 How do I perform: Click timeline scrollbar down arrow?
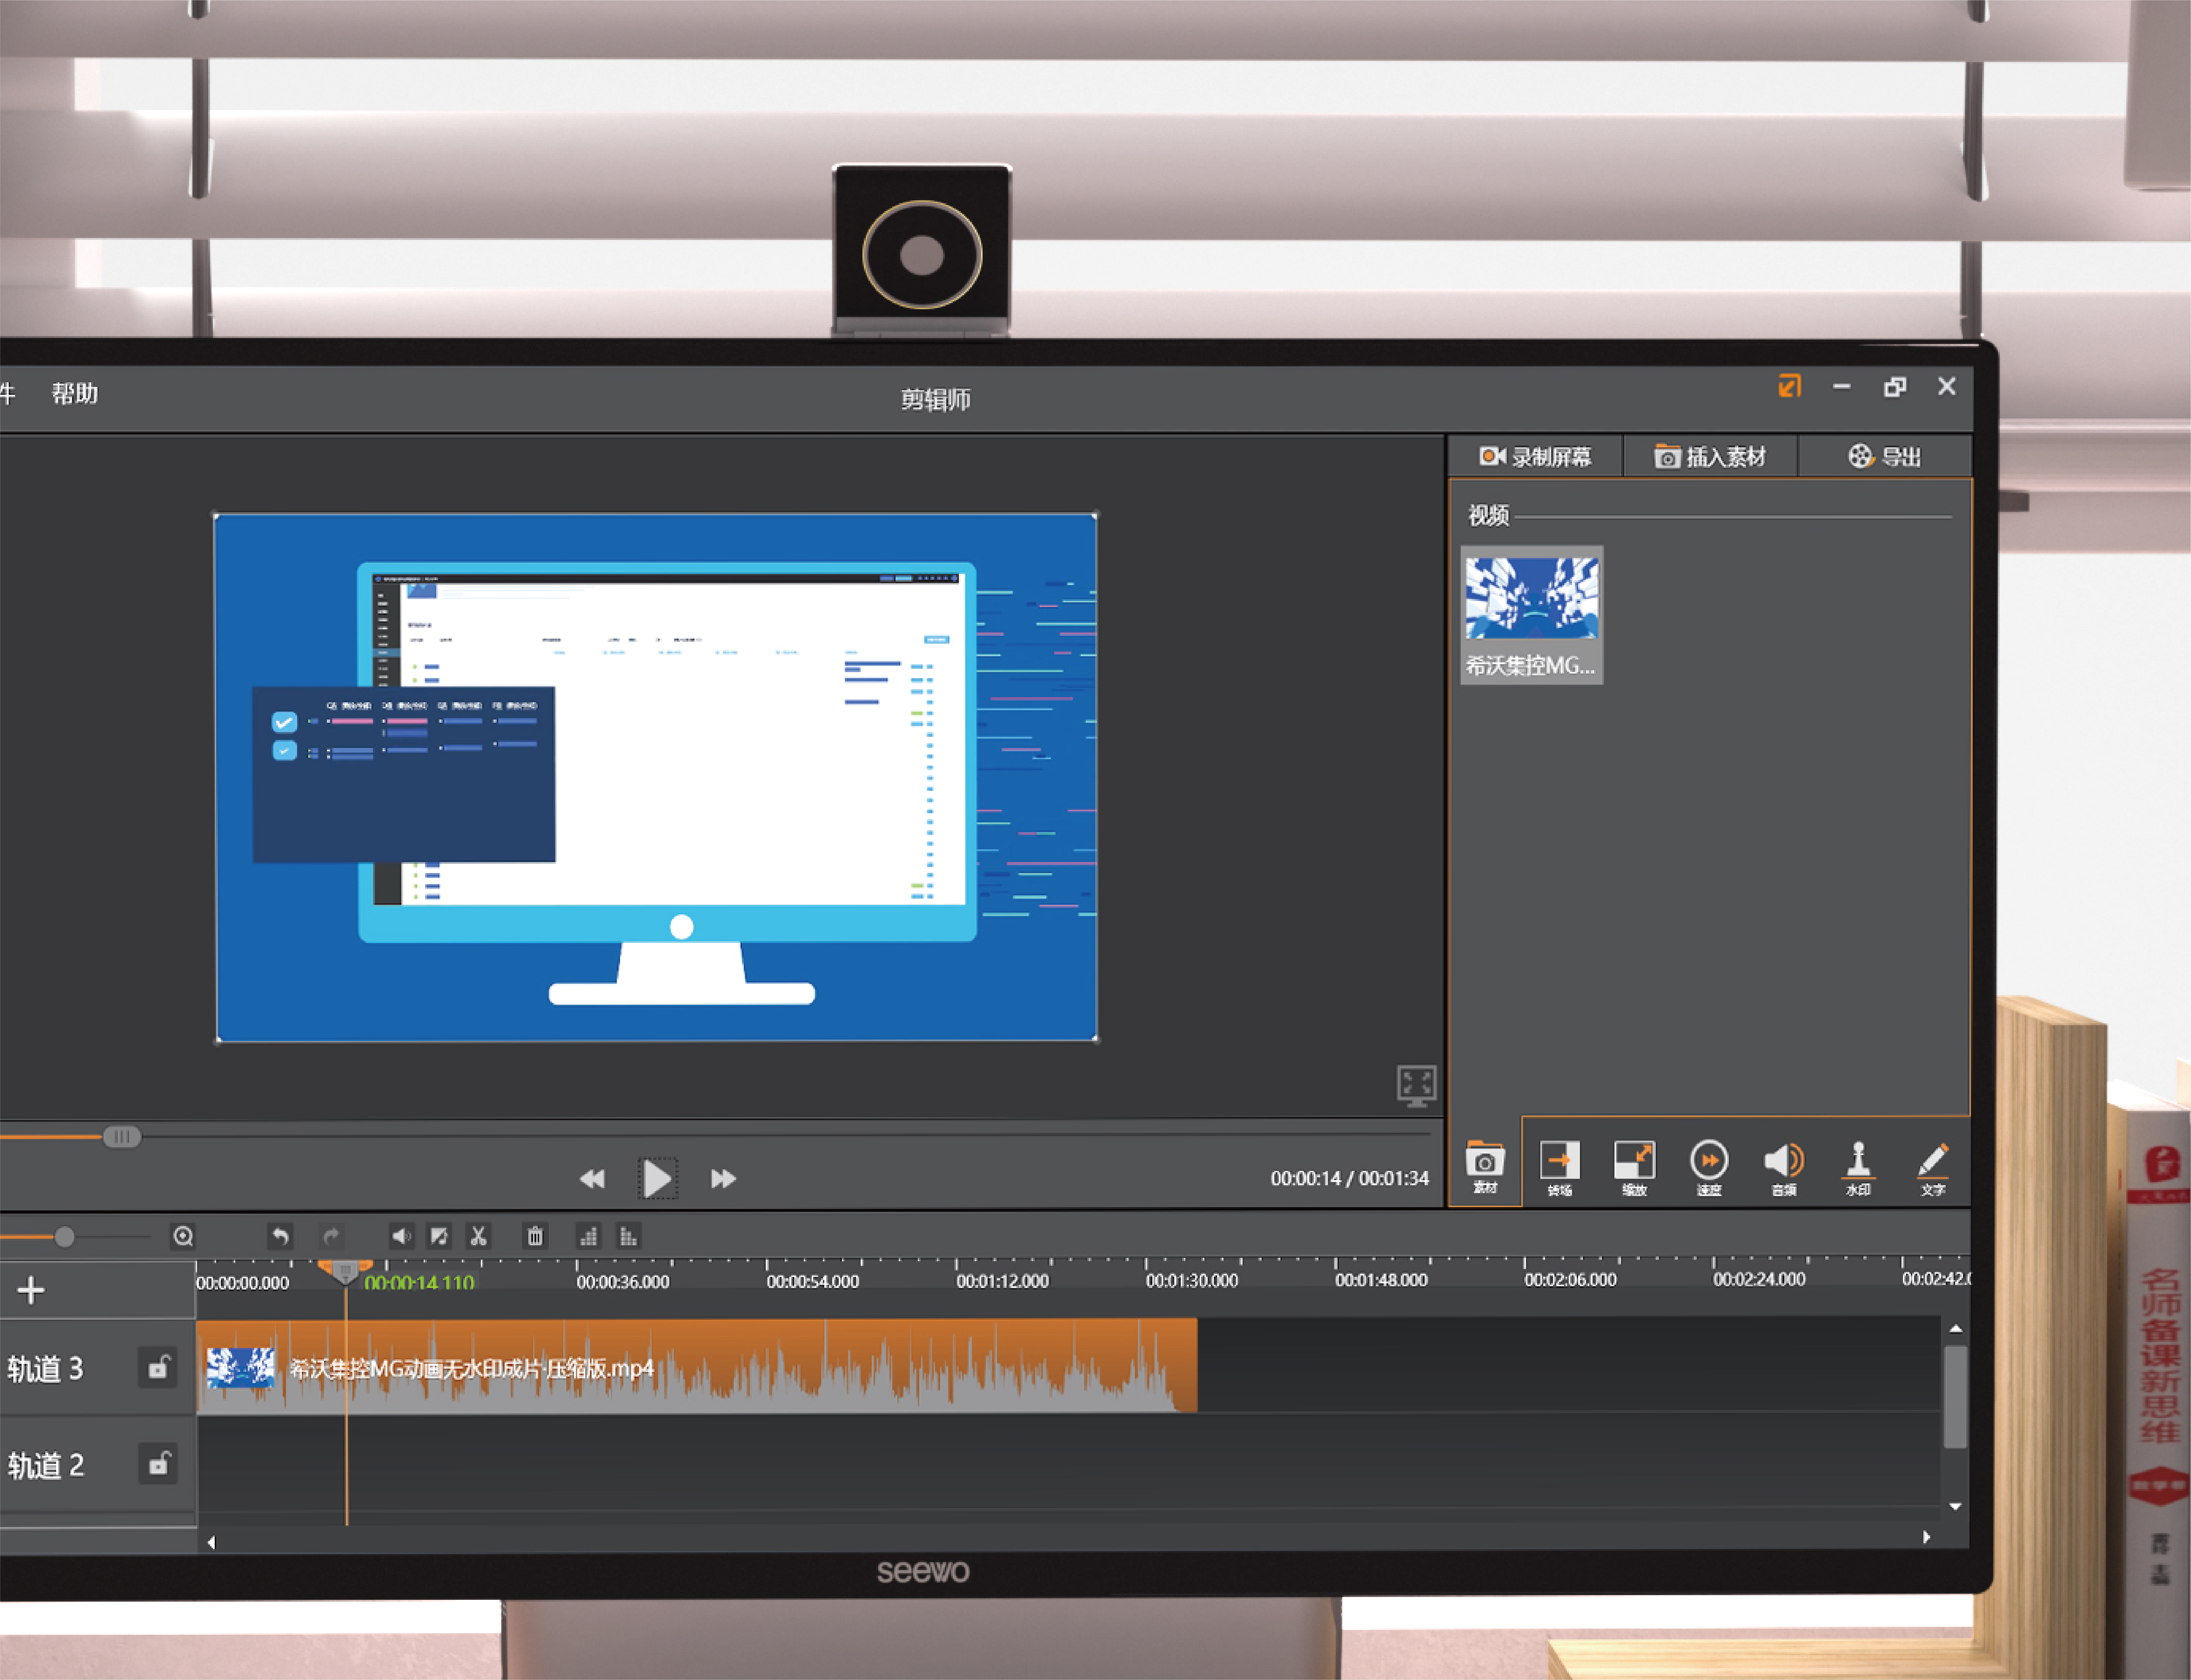tap(1955, 1506)
